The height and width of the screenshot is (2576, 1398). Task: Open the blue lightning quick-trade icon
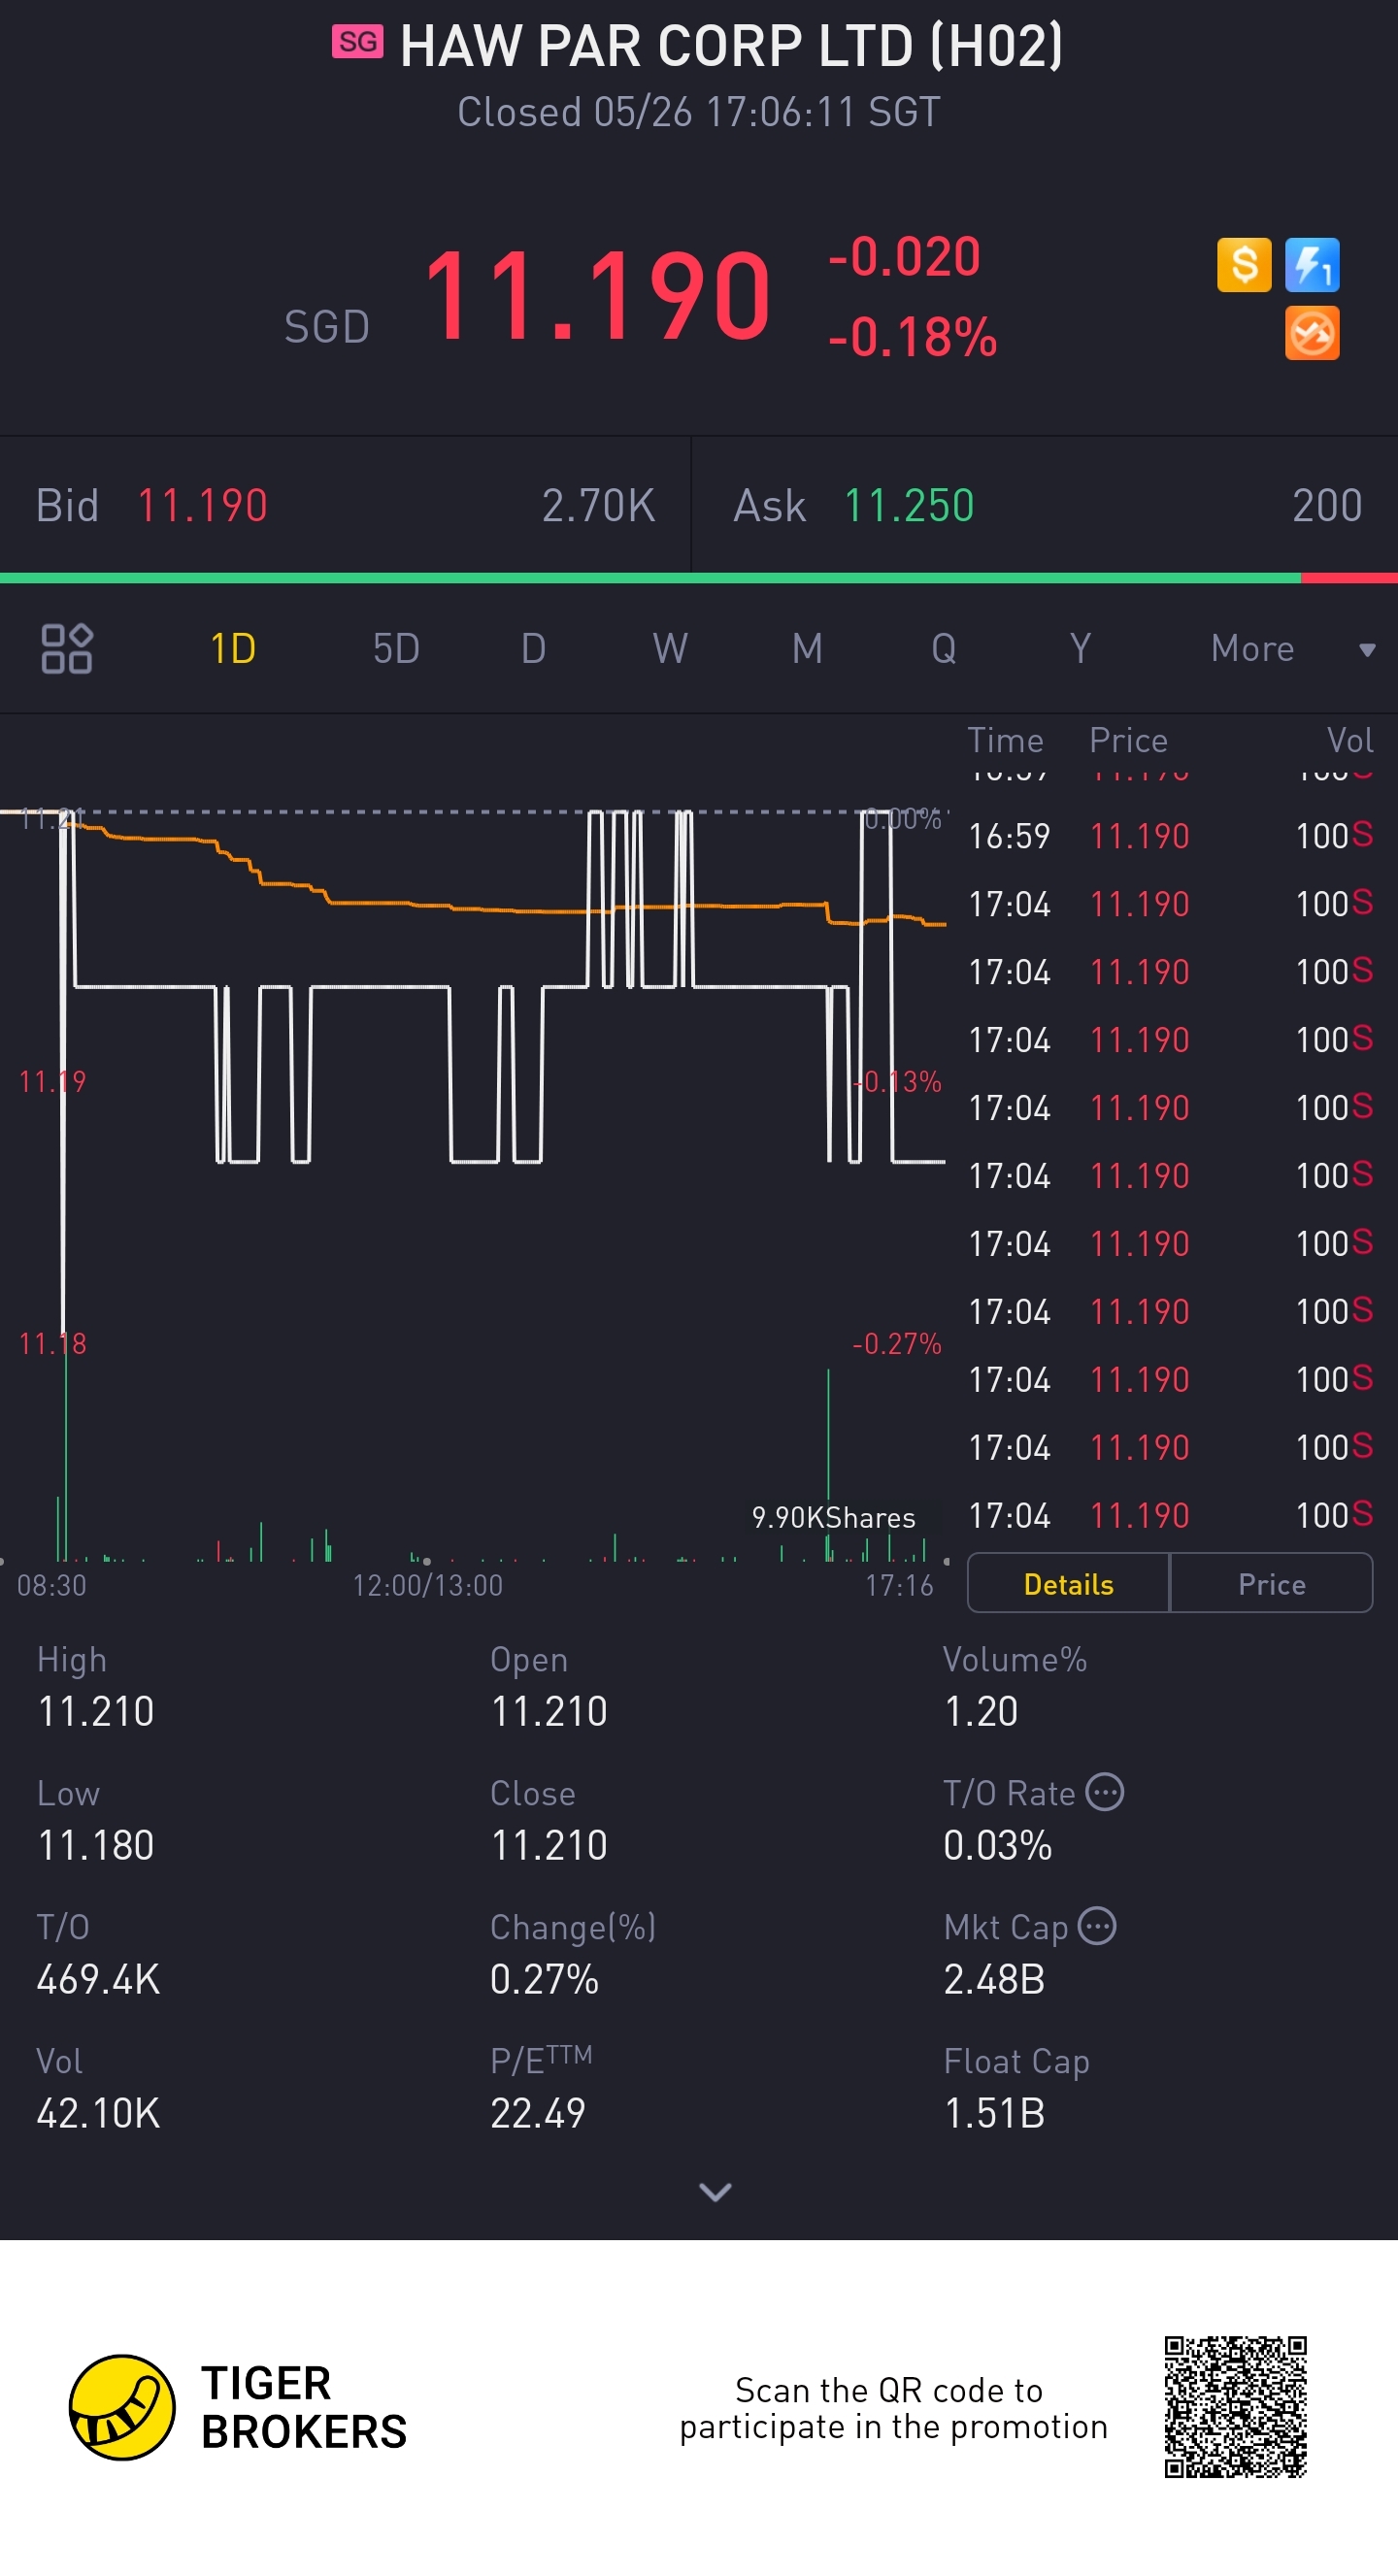pos(1312,265)
